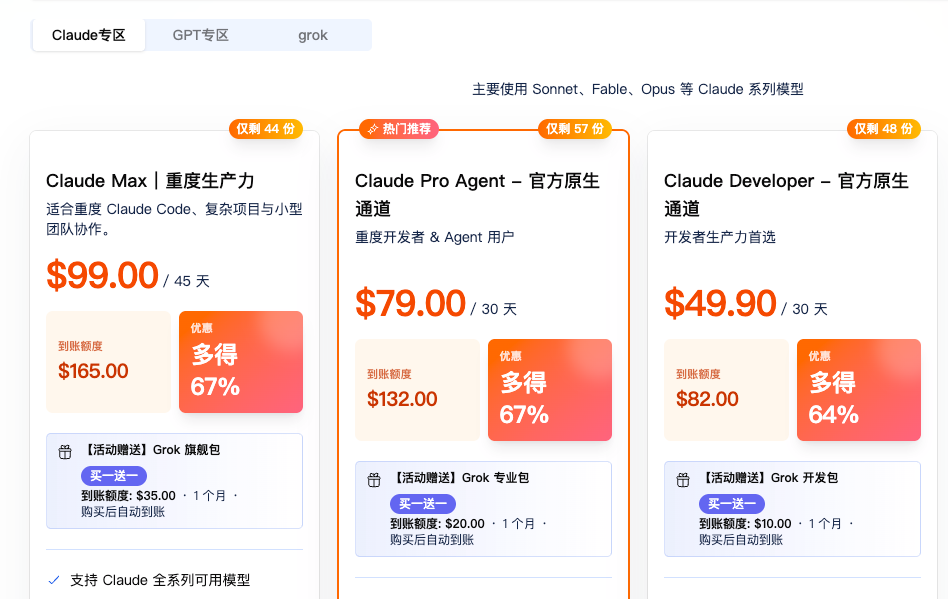Click the 开发者生产力首选 subtitle

719,237
